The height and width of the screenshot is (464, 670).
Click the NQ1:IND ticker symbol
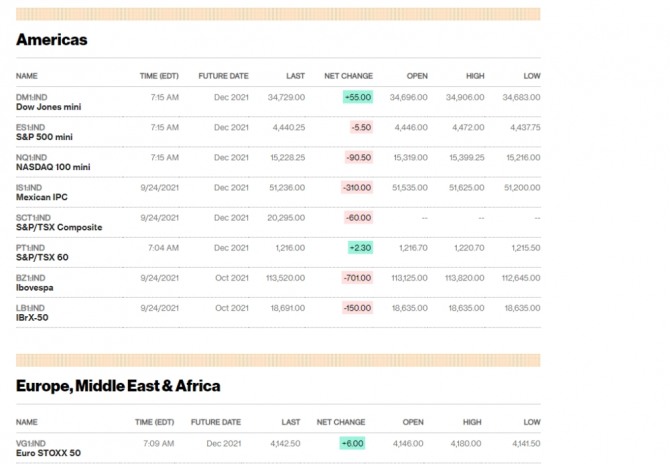pos(32,157)
